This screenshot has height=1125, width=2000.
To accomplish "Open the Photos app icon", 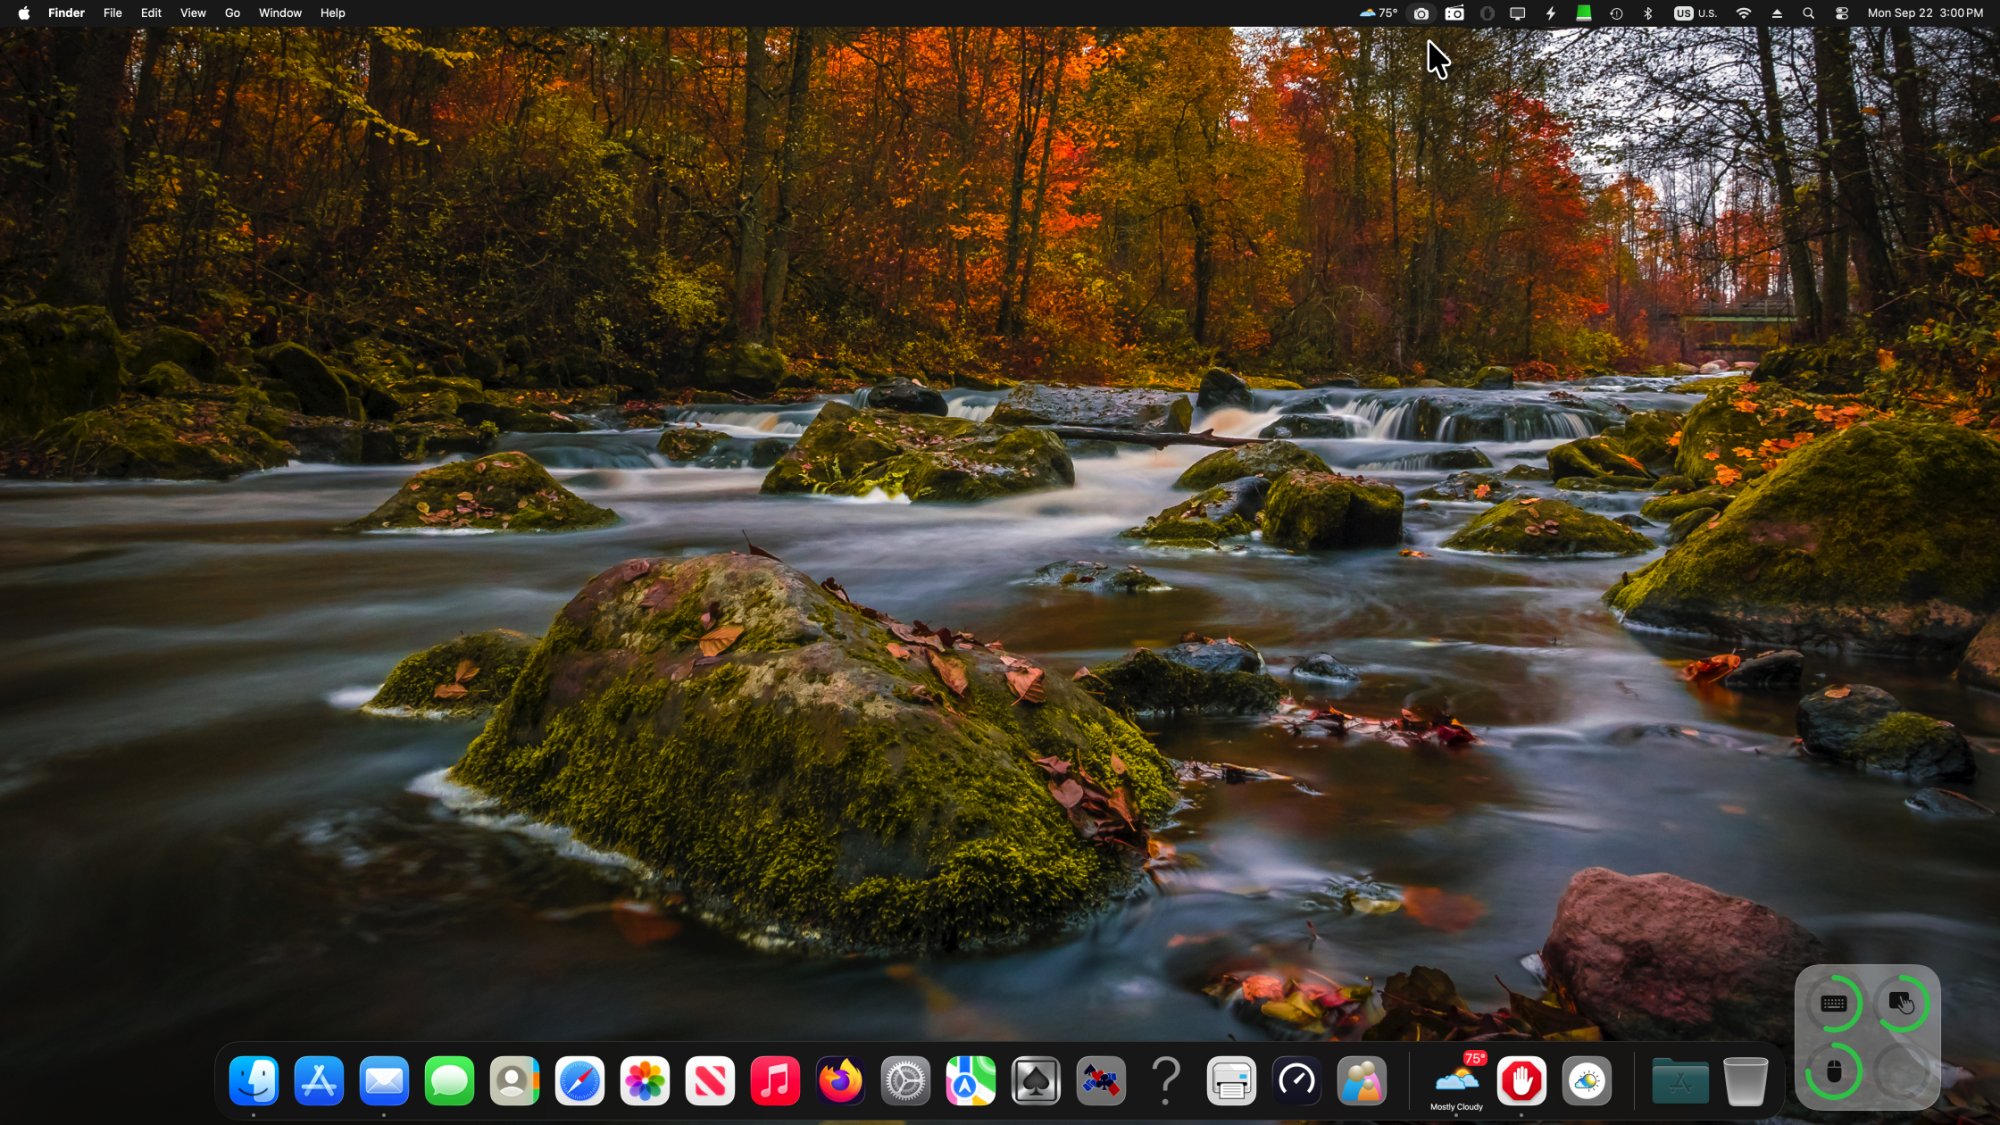I will tap(645, 1081).
